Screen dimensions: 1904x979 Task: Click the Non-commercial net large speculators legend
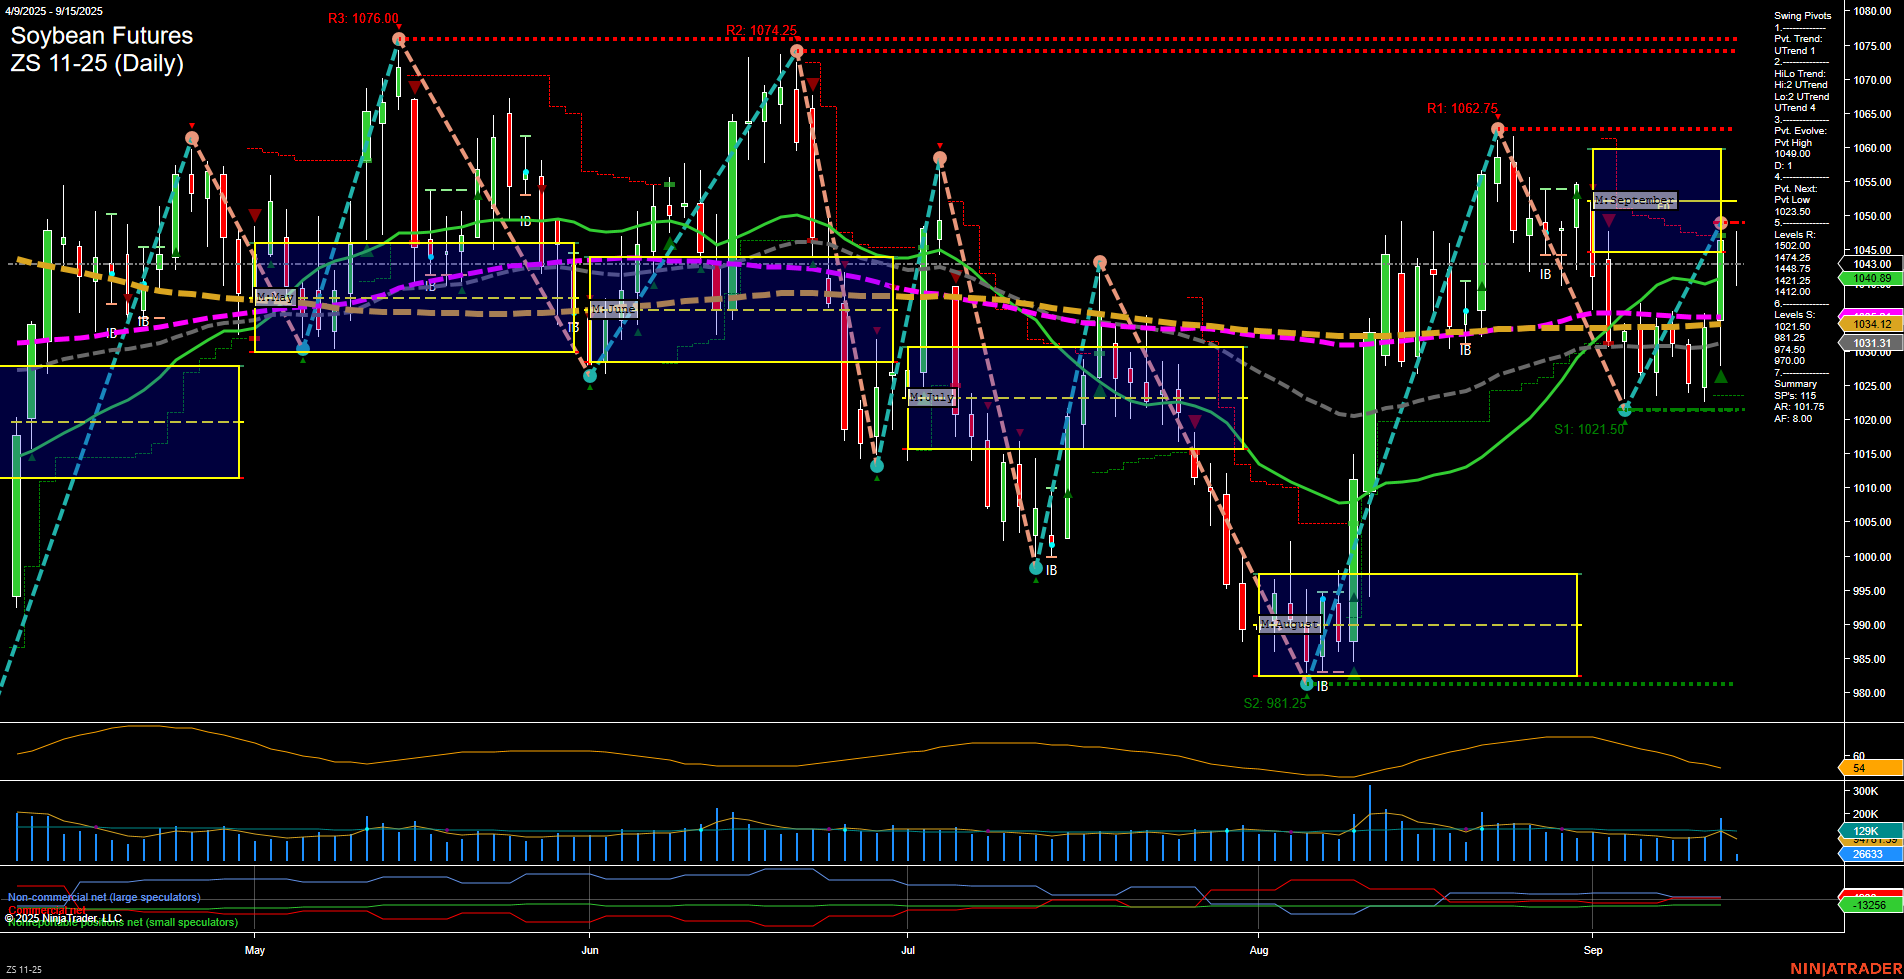pyautogui.click(x=103, y=897)
